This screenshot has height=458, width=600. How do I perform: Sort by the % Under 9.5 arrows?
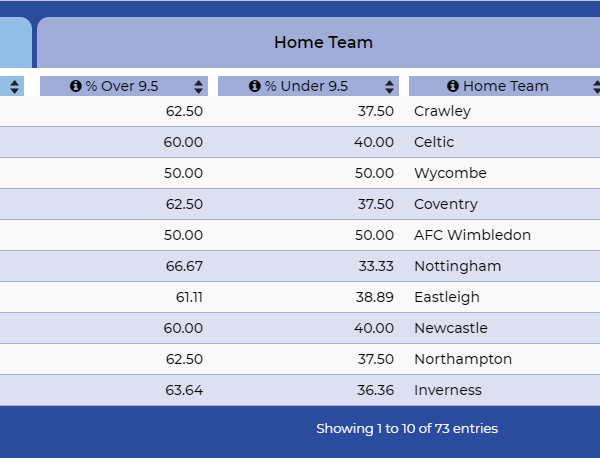(x=390, y=86)
